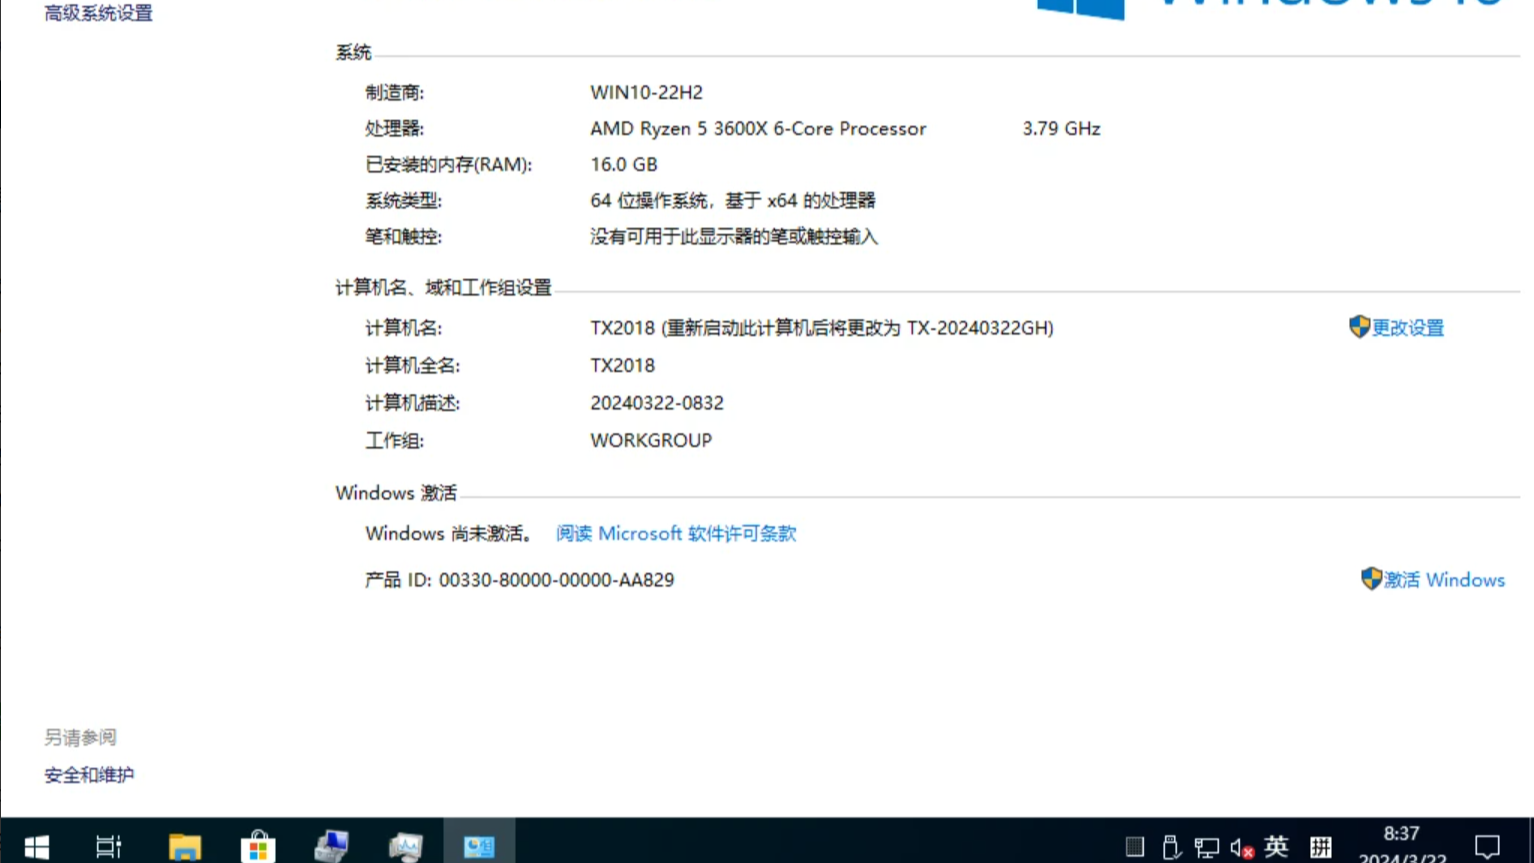
Task: Open Action Center notification icon
Action: tap(1489, 846)
